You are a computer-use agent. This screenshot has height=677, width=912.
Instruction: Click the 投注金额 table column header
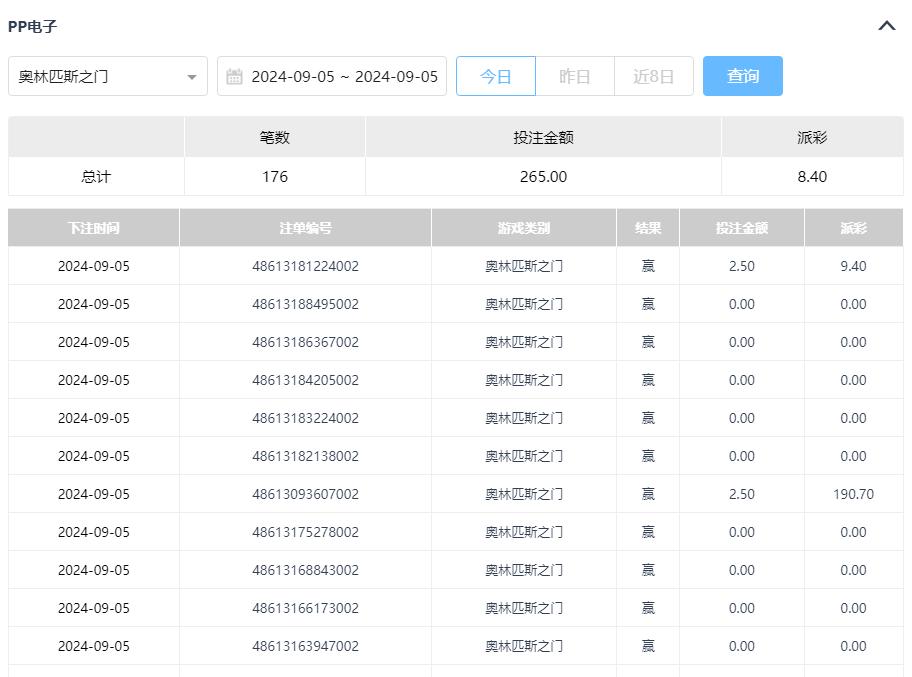(x=742, y=228)
